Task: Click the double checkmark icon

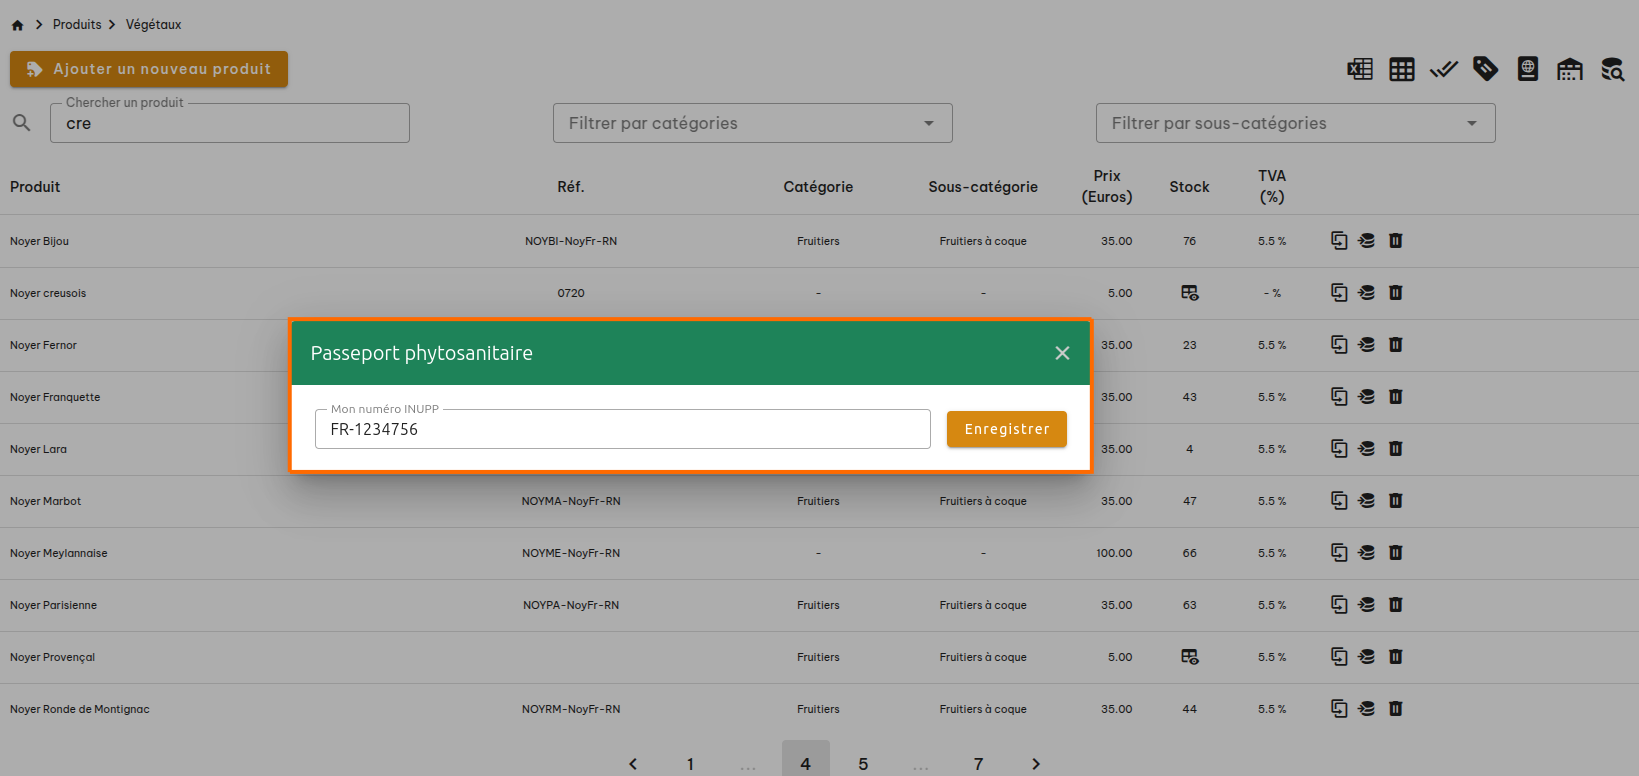Action: pos(1444,69)
